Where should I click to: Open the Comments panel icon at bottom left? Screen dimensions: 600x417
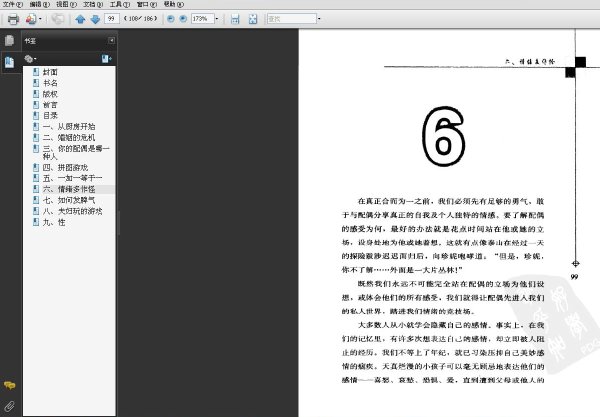click(x=10, y=385)
